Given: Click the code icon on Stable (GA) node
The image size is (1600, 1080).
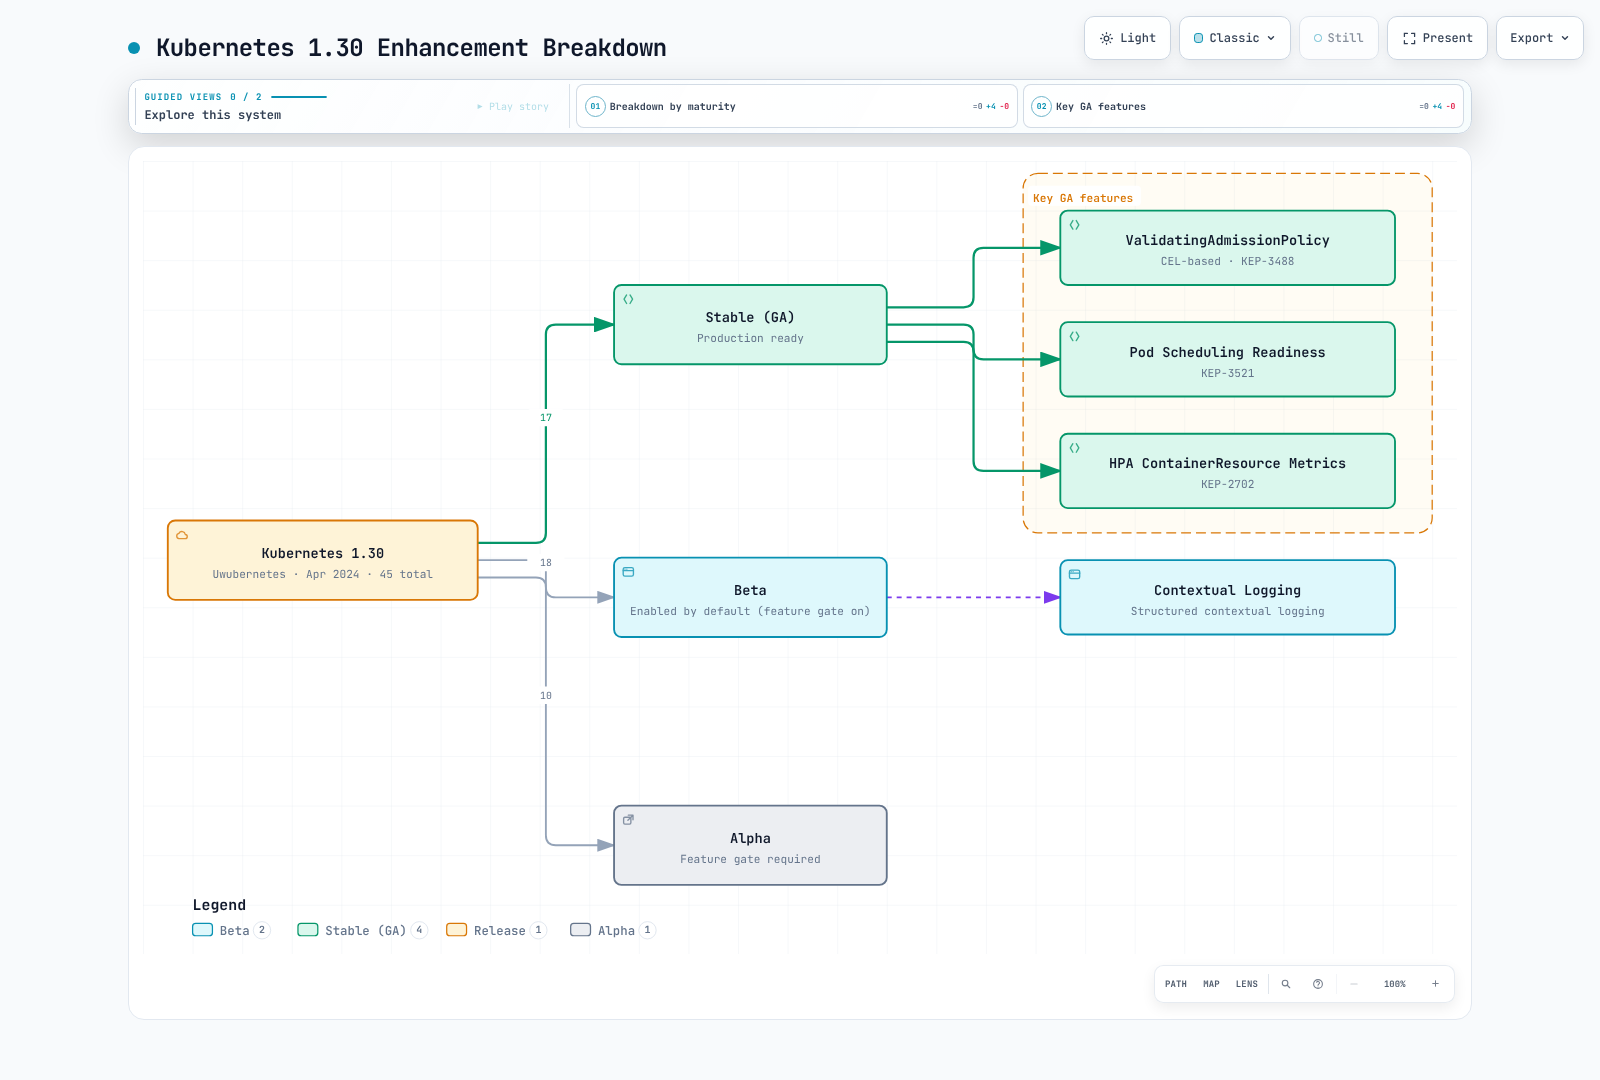Looking at the screenshot, I should 628,299.
